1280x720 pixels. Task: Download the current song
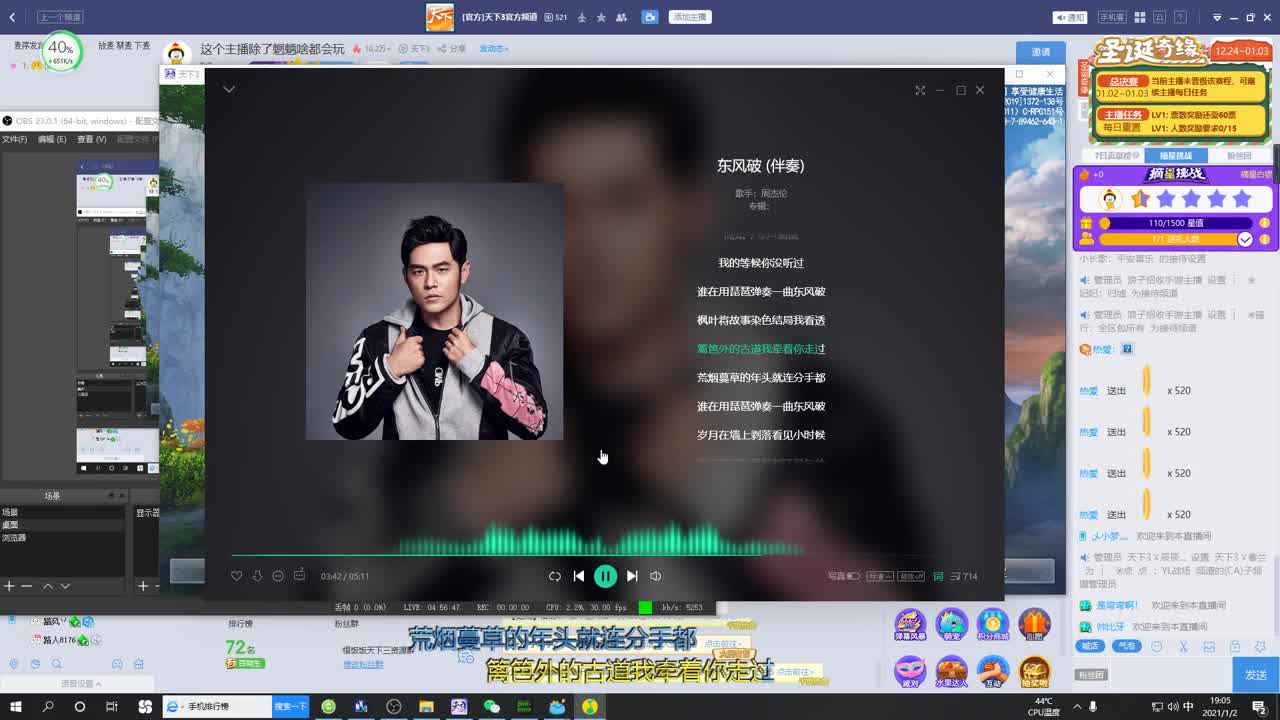[257, 576]
